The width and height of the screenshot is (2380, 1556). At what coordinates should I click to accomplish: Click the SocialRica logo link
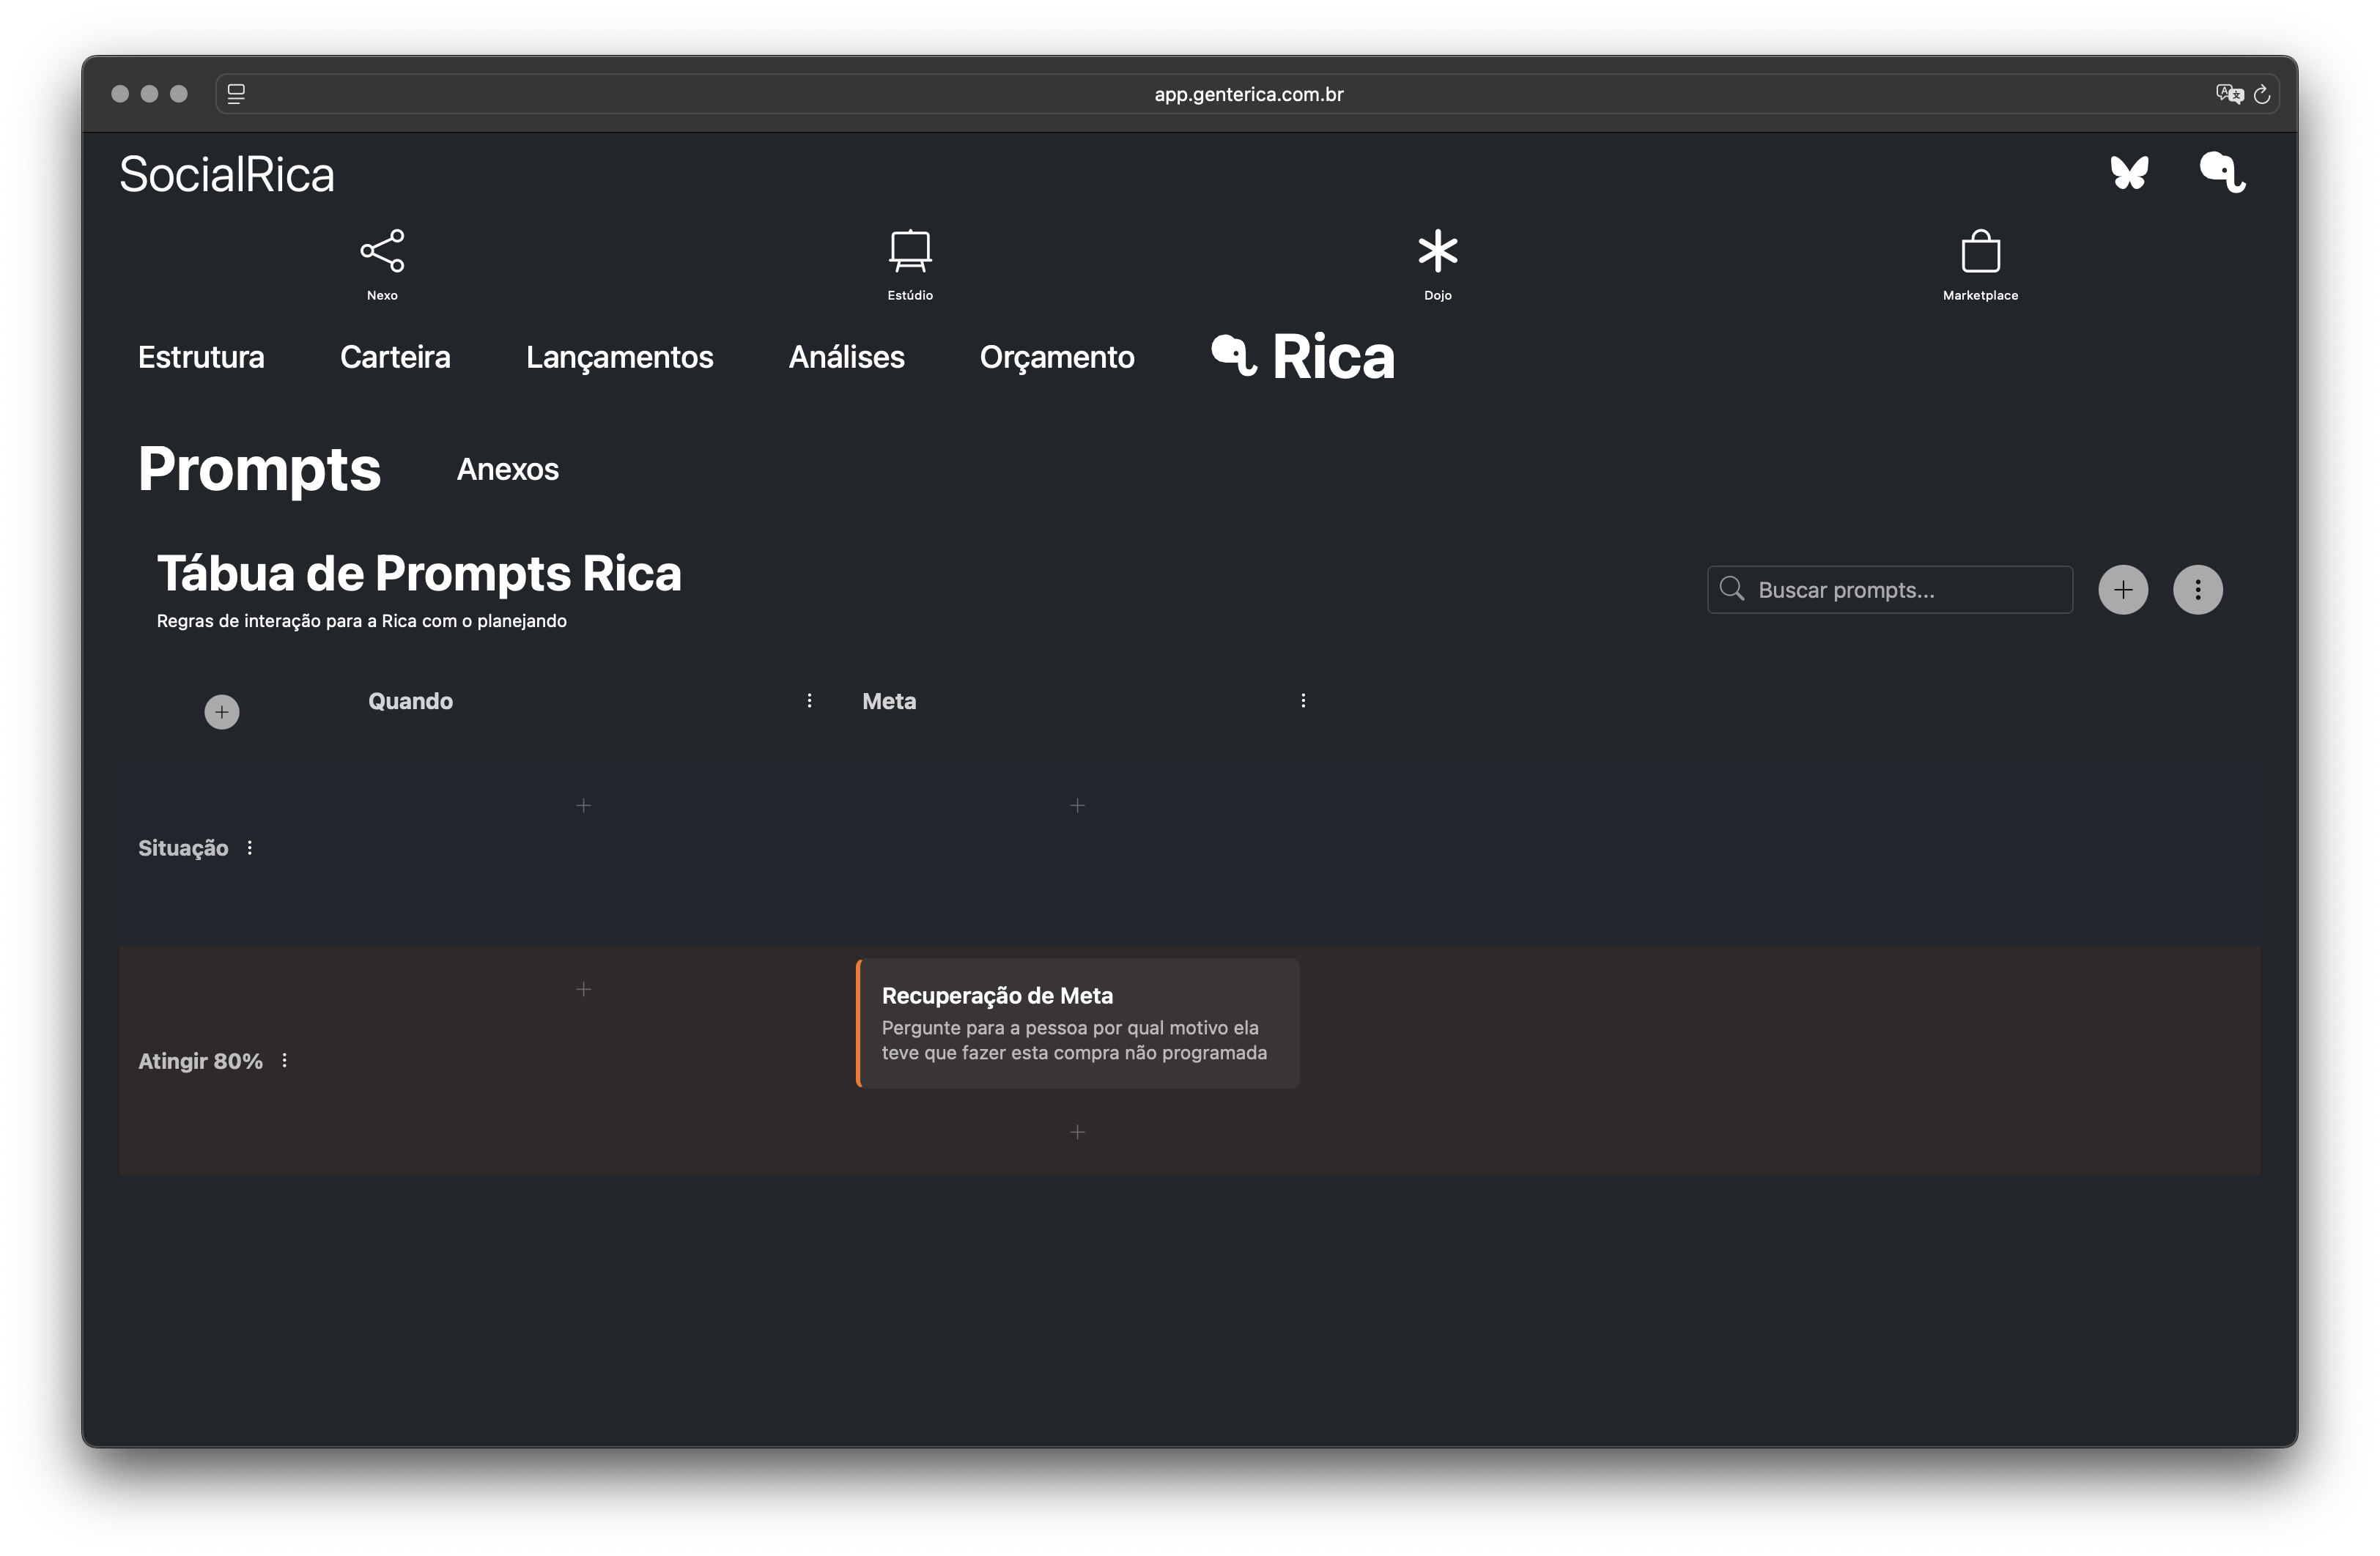click(x=227, y=175)
